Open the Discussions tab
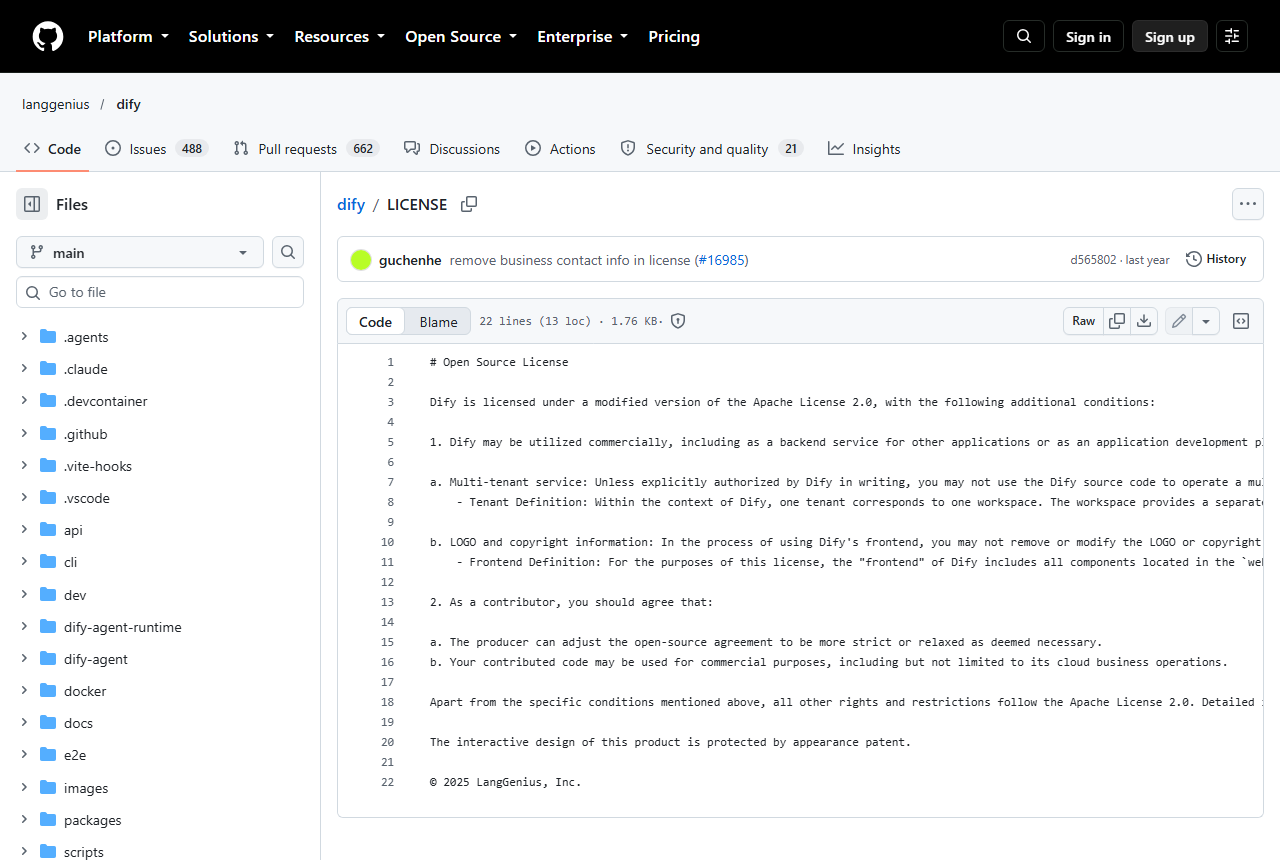The width and height of the screenshot is (1280, 860). click(452, 149)
